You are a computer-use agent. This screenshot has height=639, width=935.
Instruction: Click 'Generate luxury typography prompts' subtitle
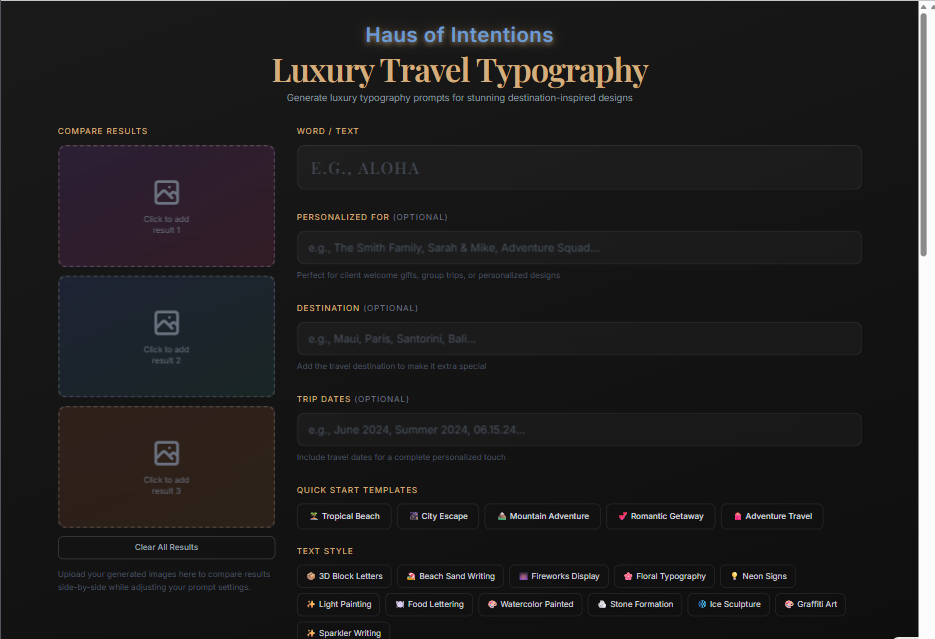[x=460, y=98]
